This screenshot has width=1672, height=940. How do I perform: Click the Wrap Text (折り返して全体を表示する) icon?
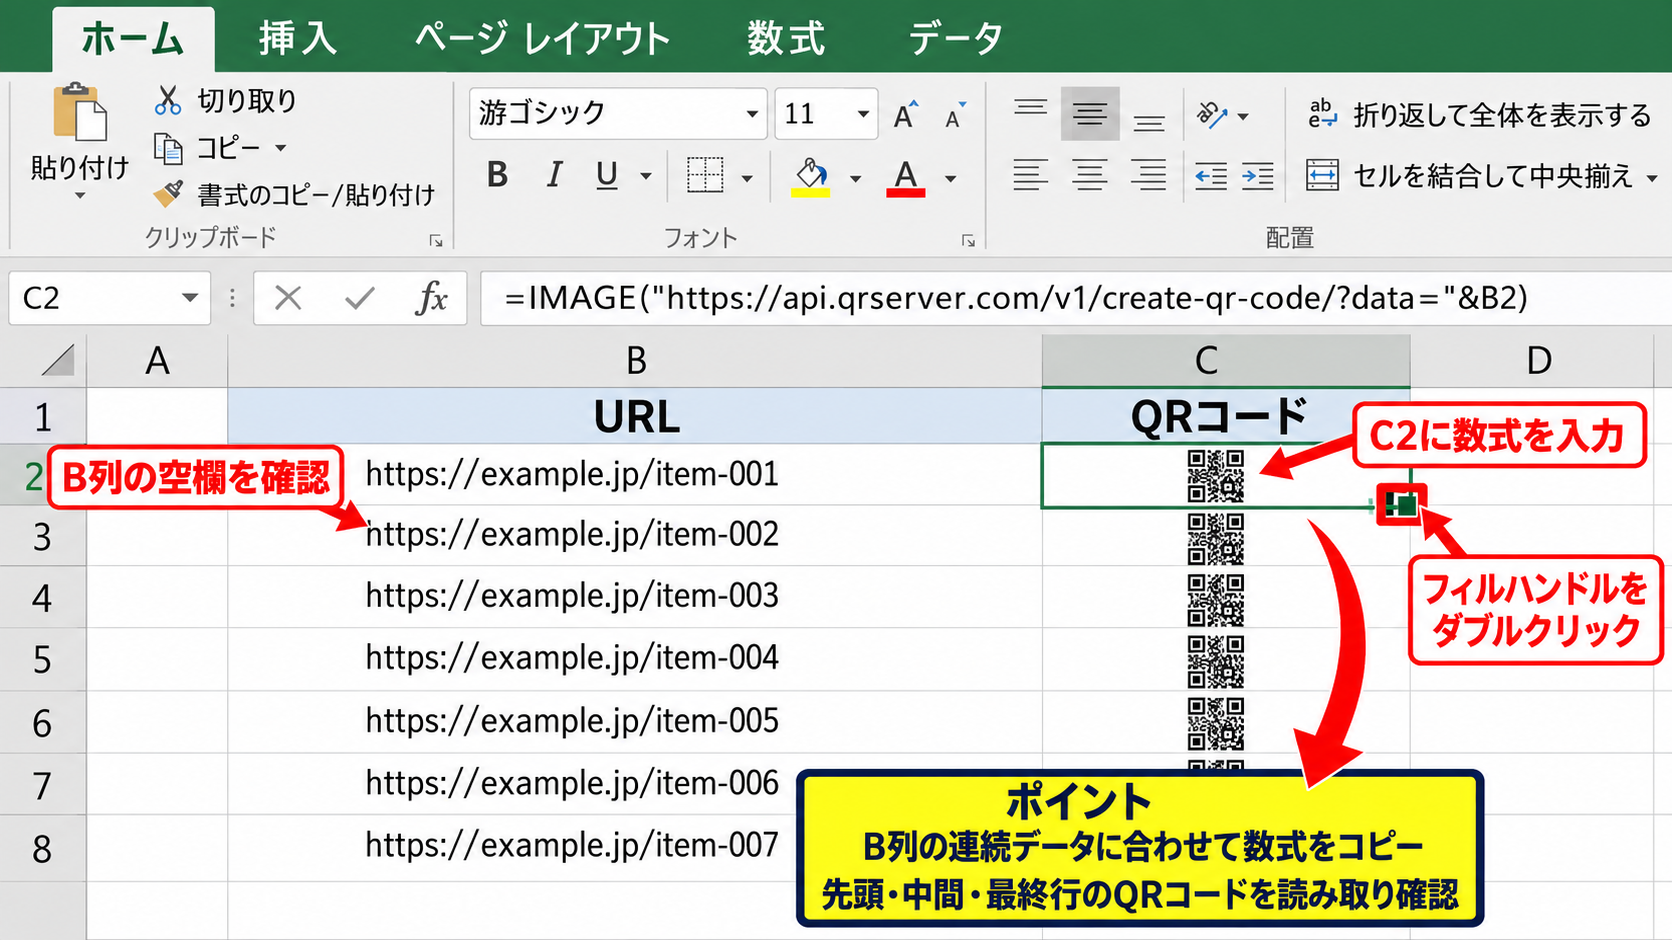1322,114
